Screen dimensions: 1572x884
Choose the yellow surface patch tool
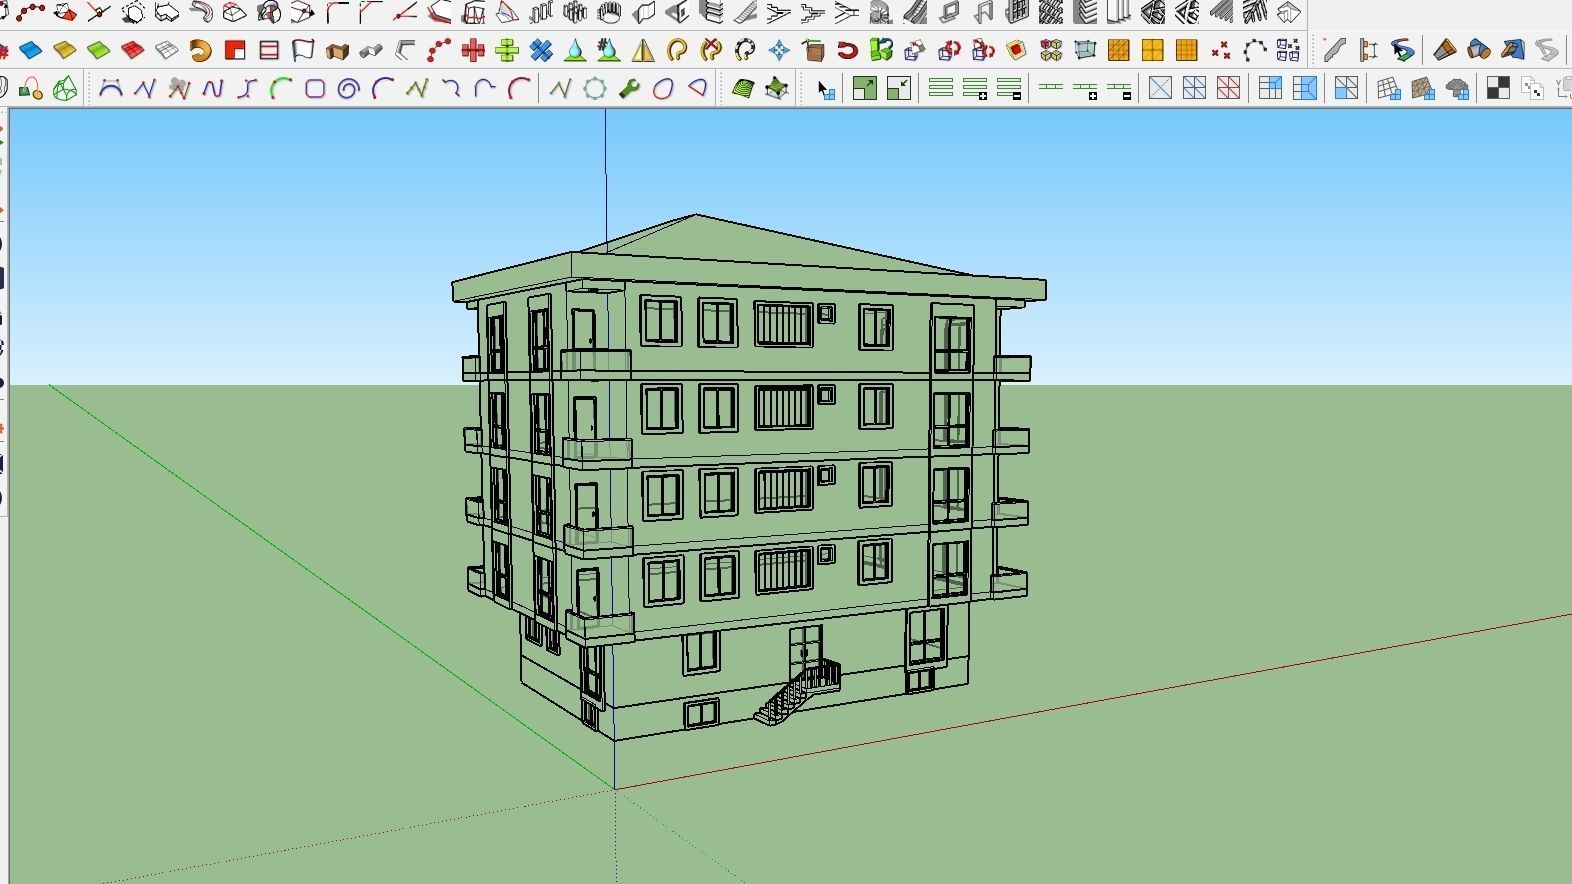(x=65, y=50)
